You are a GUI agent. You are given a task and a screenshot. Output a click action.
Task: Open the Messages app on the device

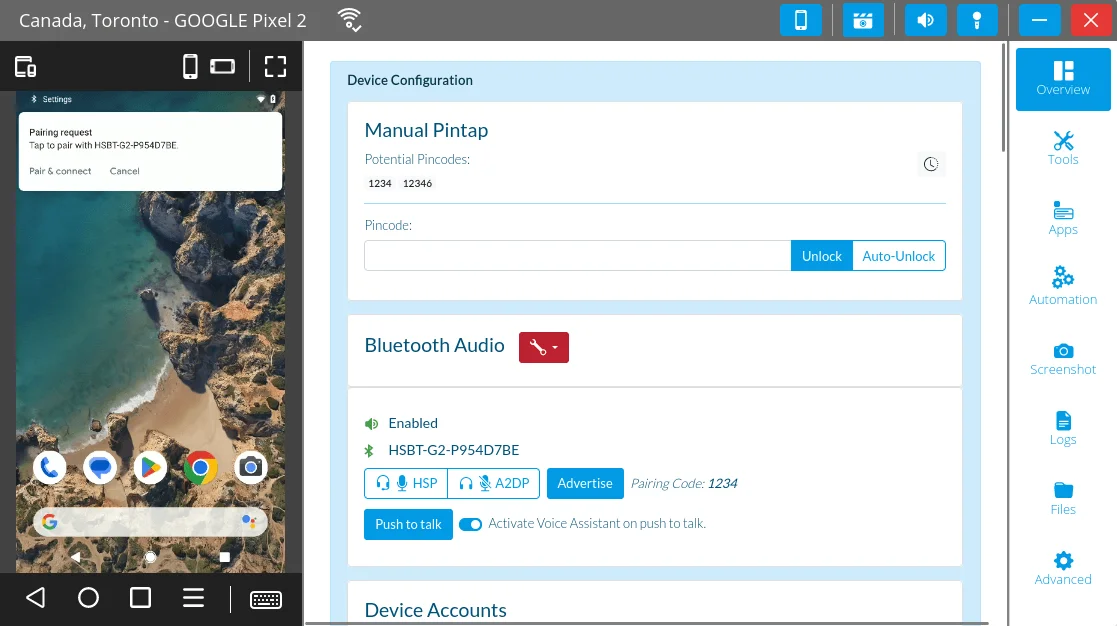100,467
